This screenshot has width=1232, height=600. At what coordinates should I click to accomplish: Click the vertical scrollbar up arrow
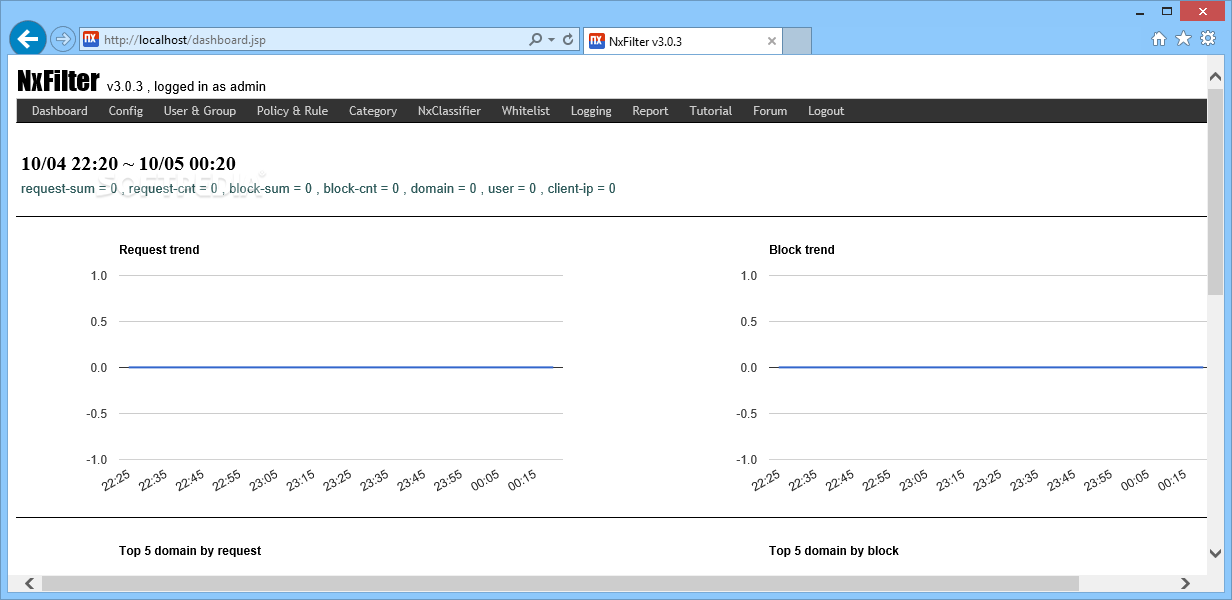(x=1215, y=77)
